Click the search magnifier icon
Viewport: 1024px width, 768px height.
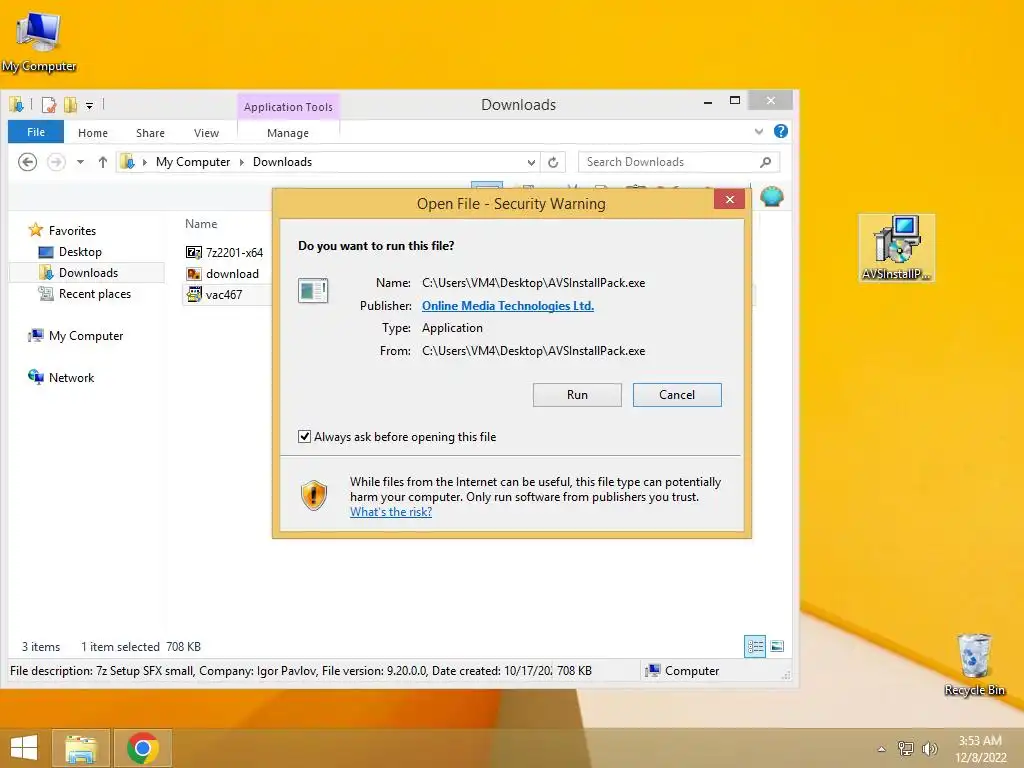pos(766,162)
